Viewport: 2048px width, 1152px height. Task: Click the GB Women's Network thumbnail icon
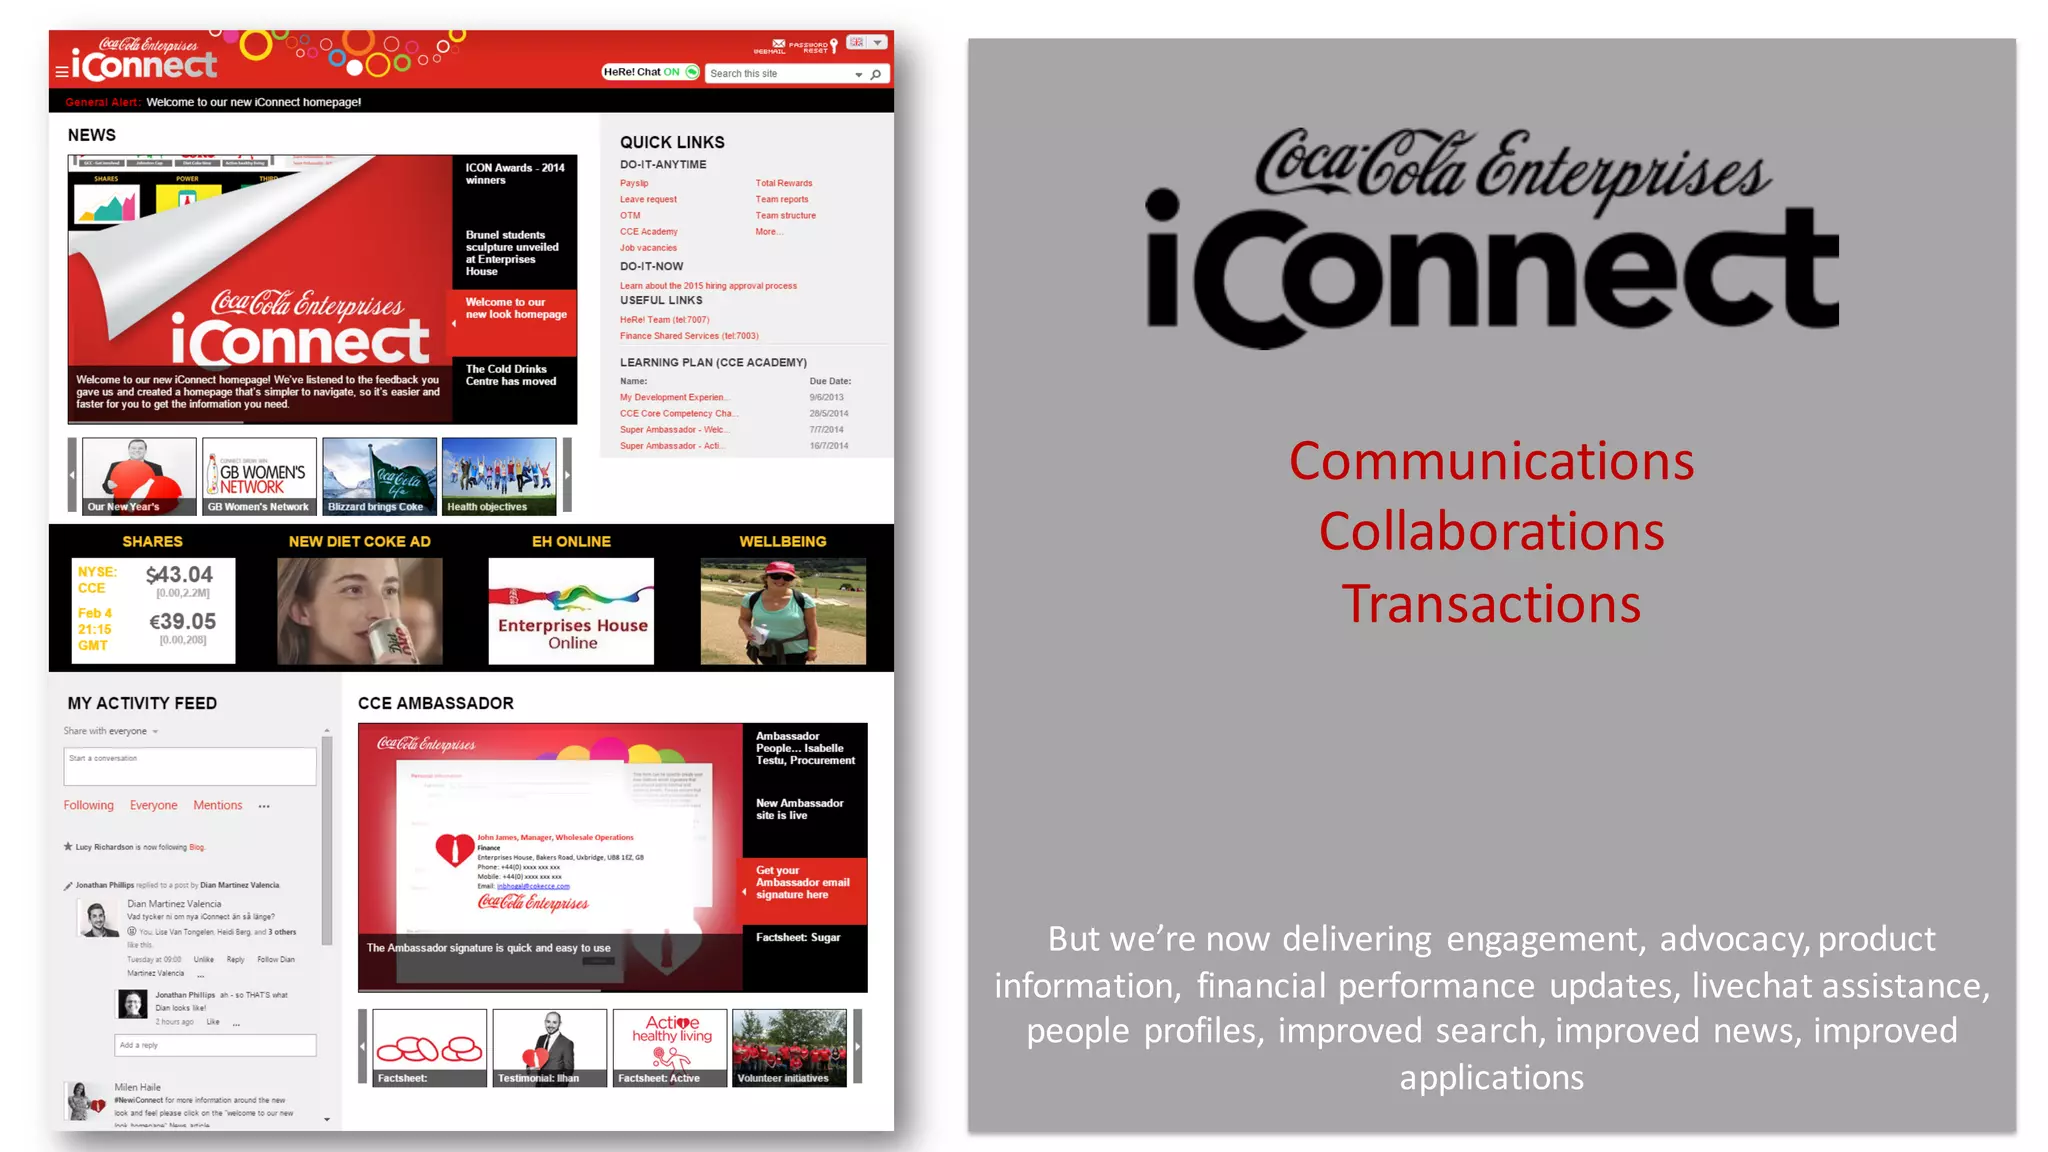259,474
